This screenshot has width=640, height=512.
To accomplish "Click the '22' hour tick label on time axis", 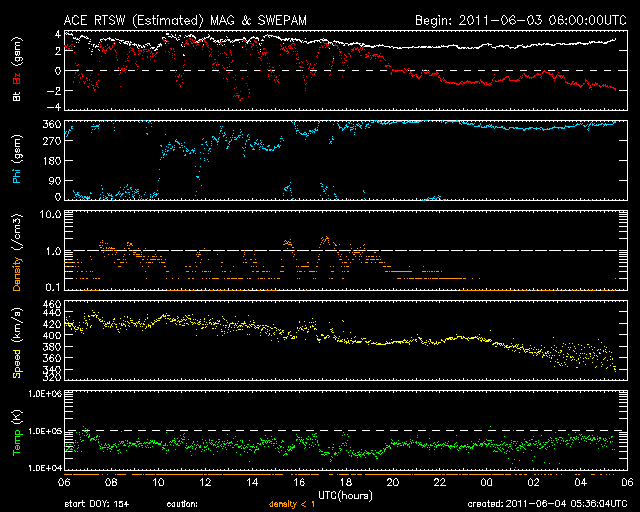I will click(440, 483).
